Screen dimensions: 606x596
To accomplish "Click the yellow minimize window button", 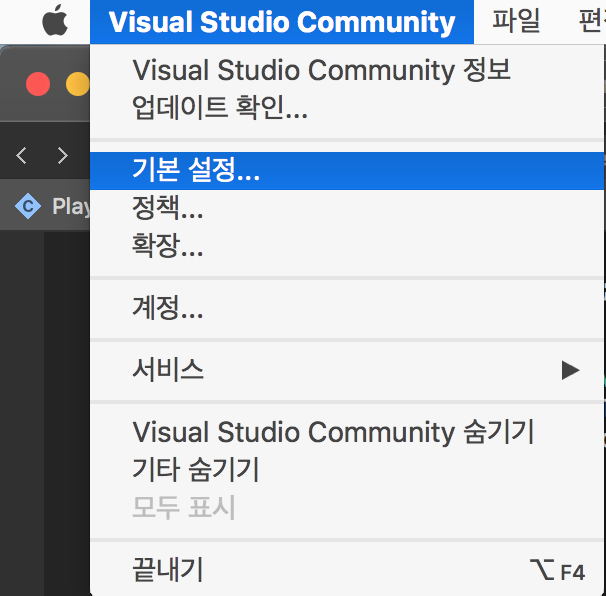I will tap(78, 84).
